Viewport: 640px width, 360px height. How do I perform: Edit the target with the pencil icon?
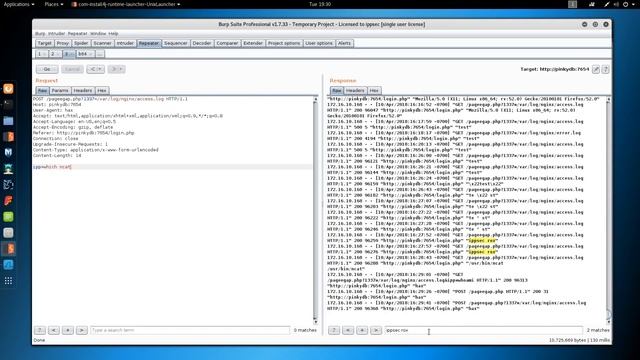596,69
